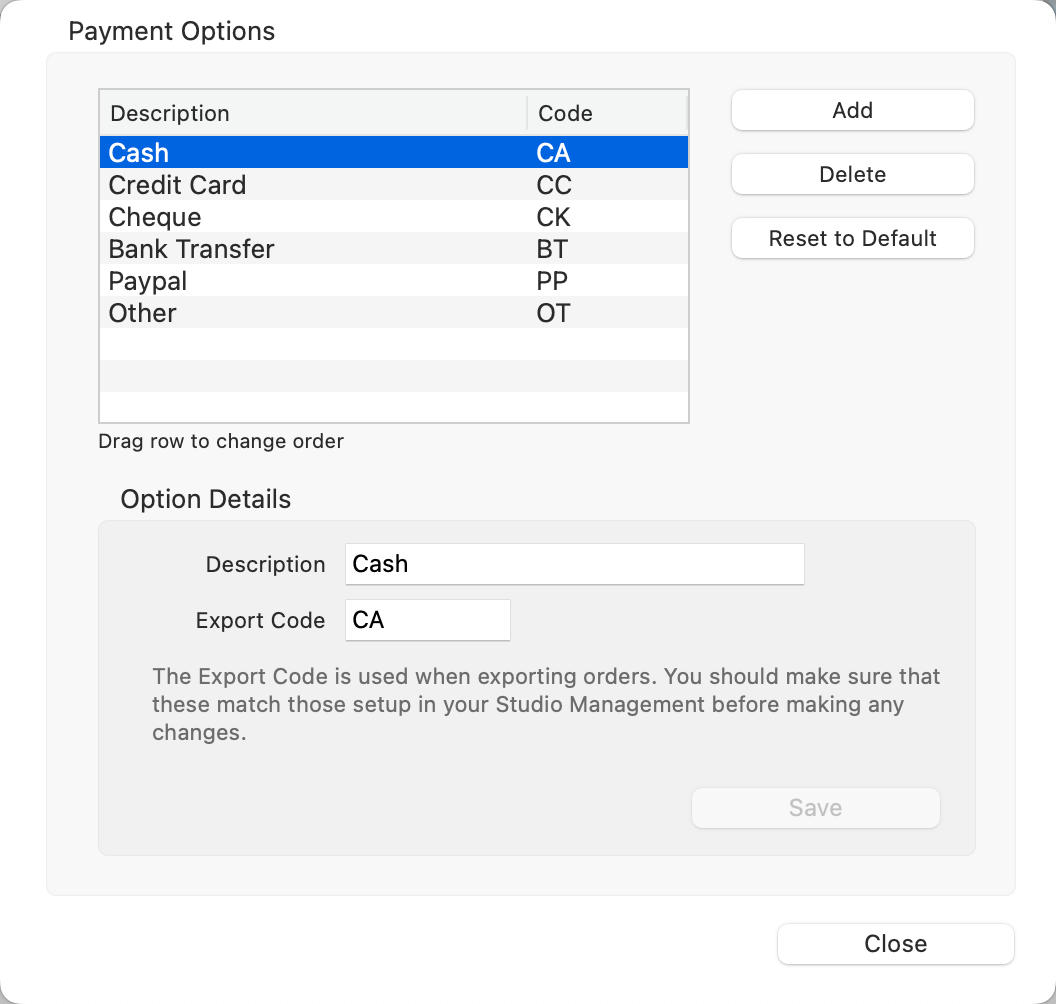The image size is (1056, 1004).
Task: Click the CK code cell
Action: [x=554, y=217]
